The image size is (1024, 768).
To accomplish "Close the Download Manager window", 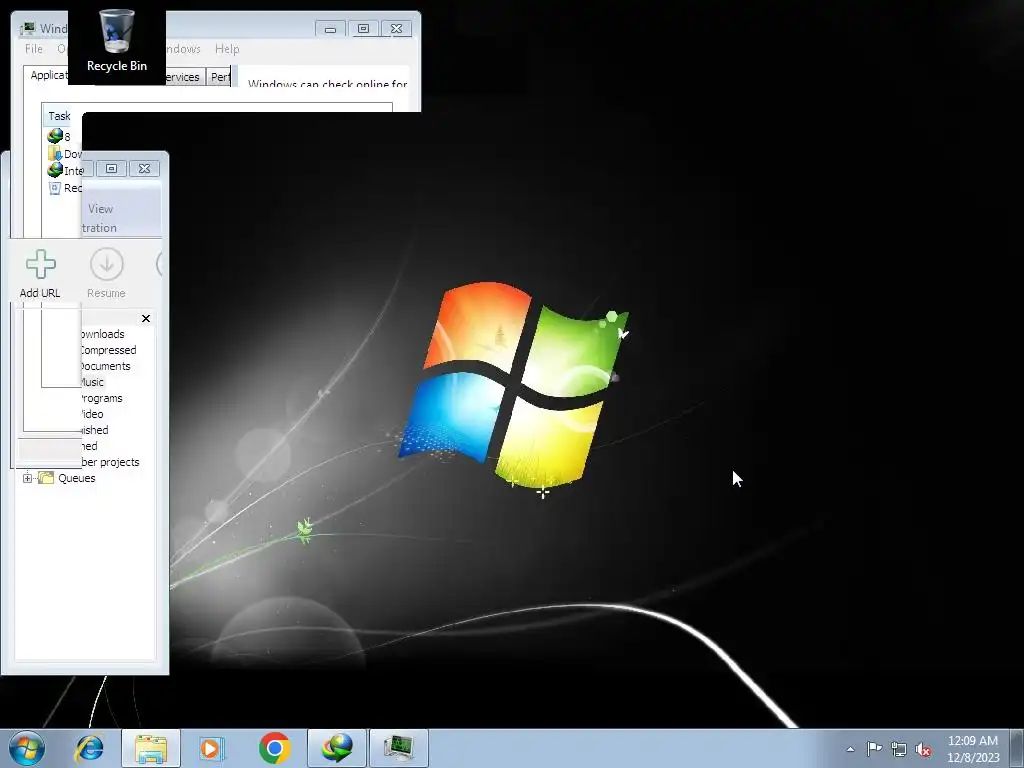I will point(144,168).
